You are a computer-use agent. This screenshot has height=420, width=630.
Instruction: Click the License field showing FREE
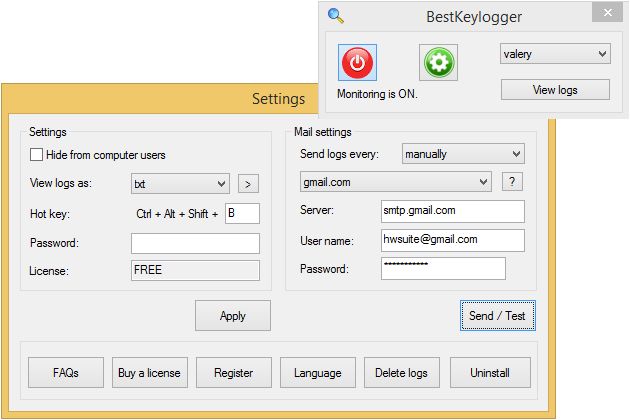[x=195, y=270]
